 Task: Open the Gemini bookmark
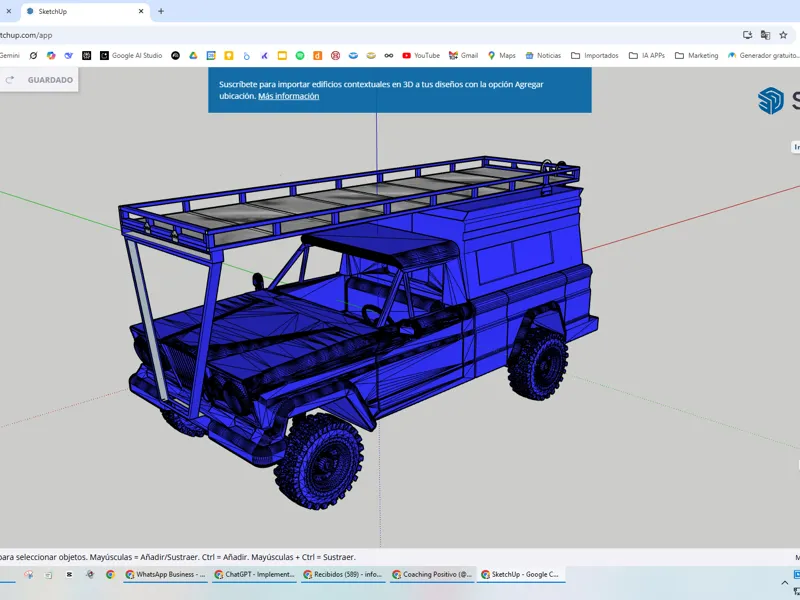[x=10, y=56]
